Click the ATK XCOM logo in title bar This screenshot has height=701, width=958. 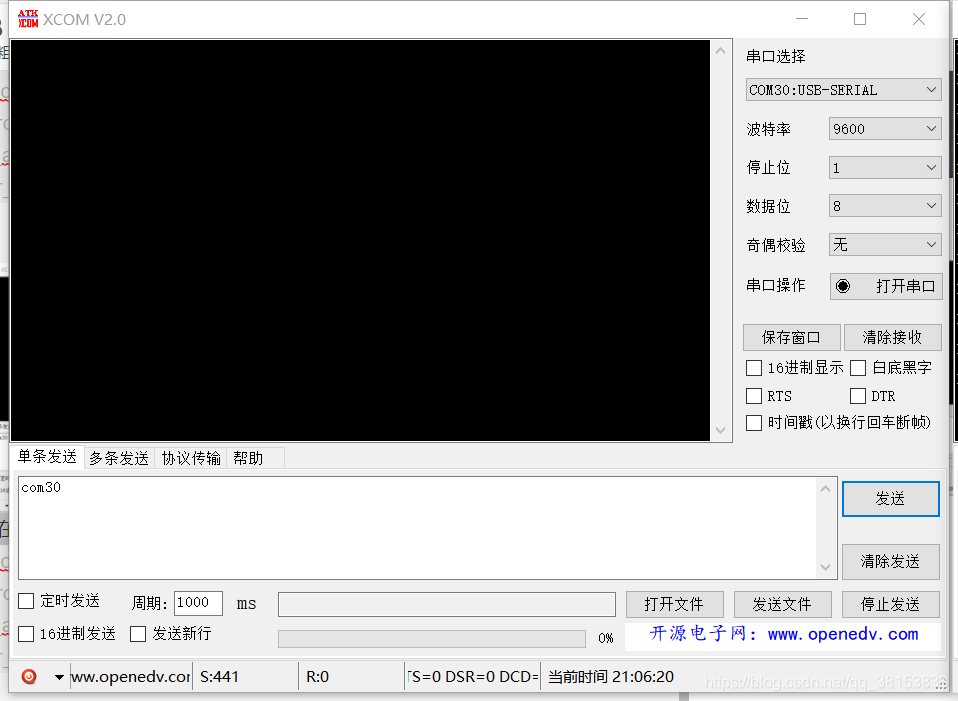pyautogui.click(x=28, y=19)
